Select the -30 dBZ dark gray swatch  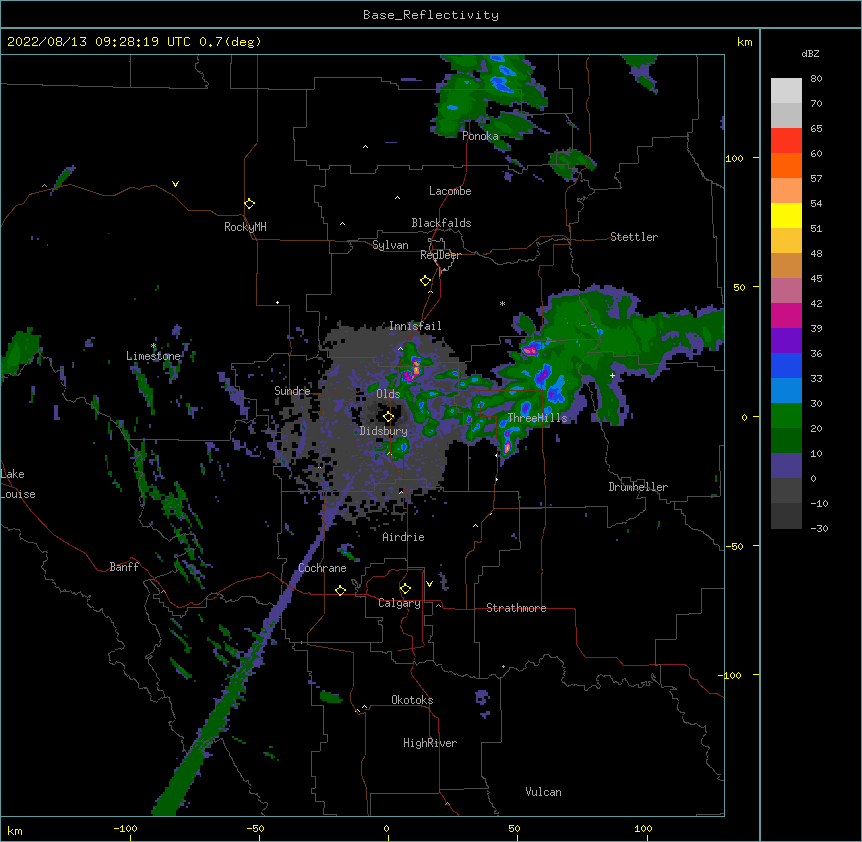click(x=786, y=516)
